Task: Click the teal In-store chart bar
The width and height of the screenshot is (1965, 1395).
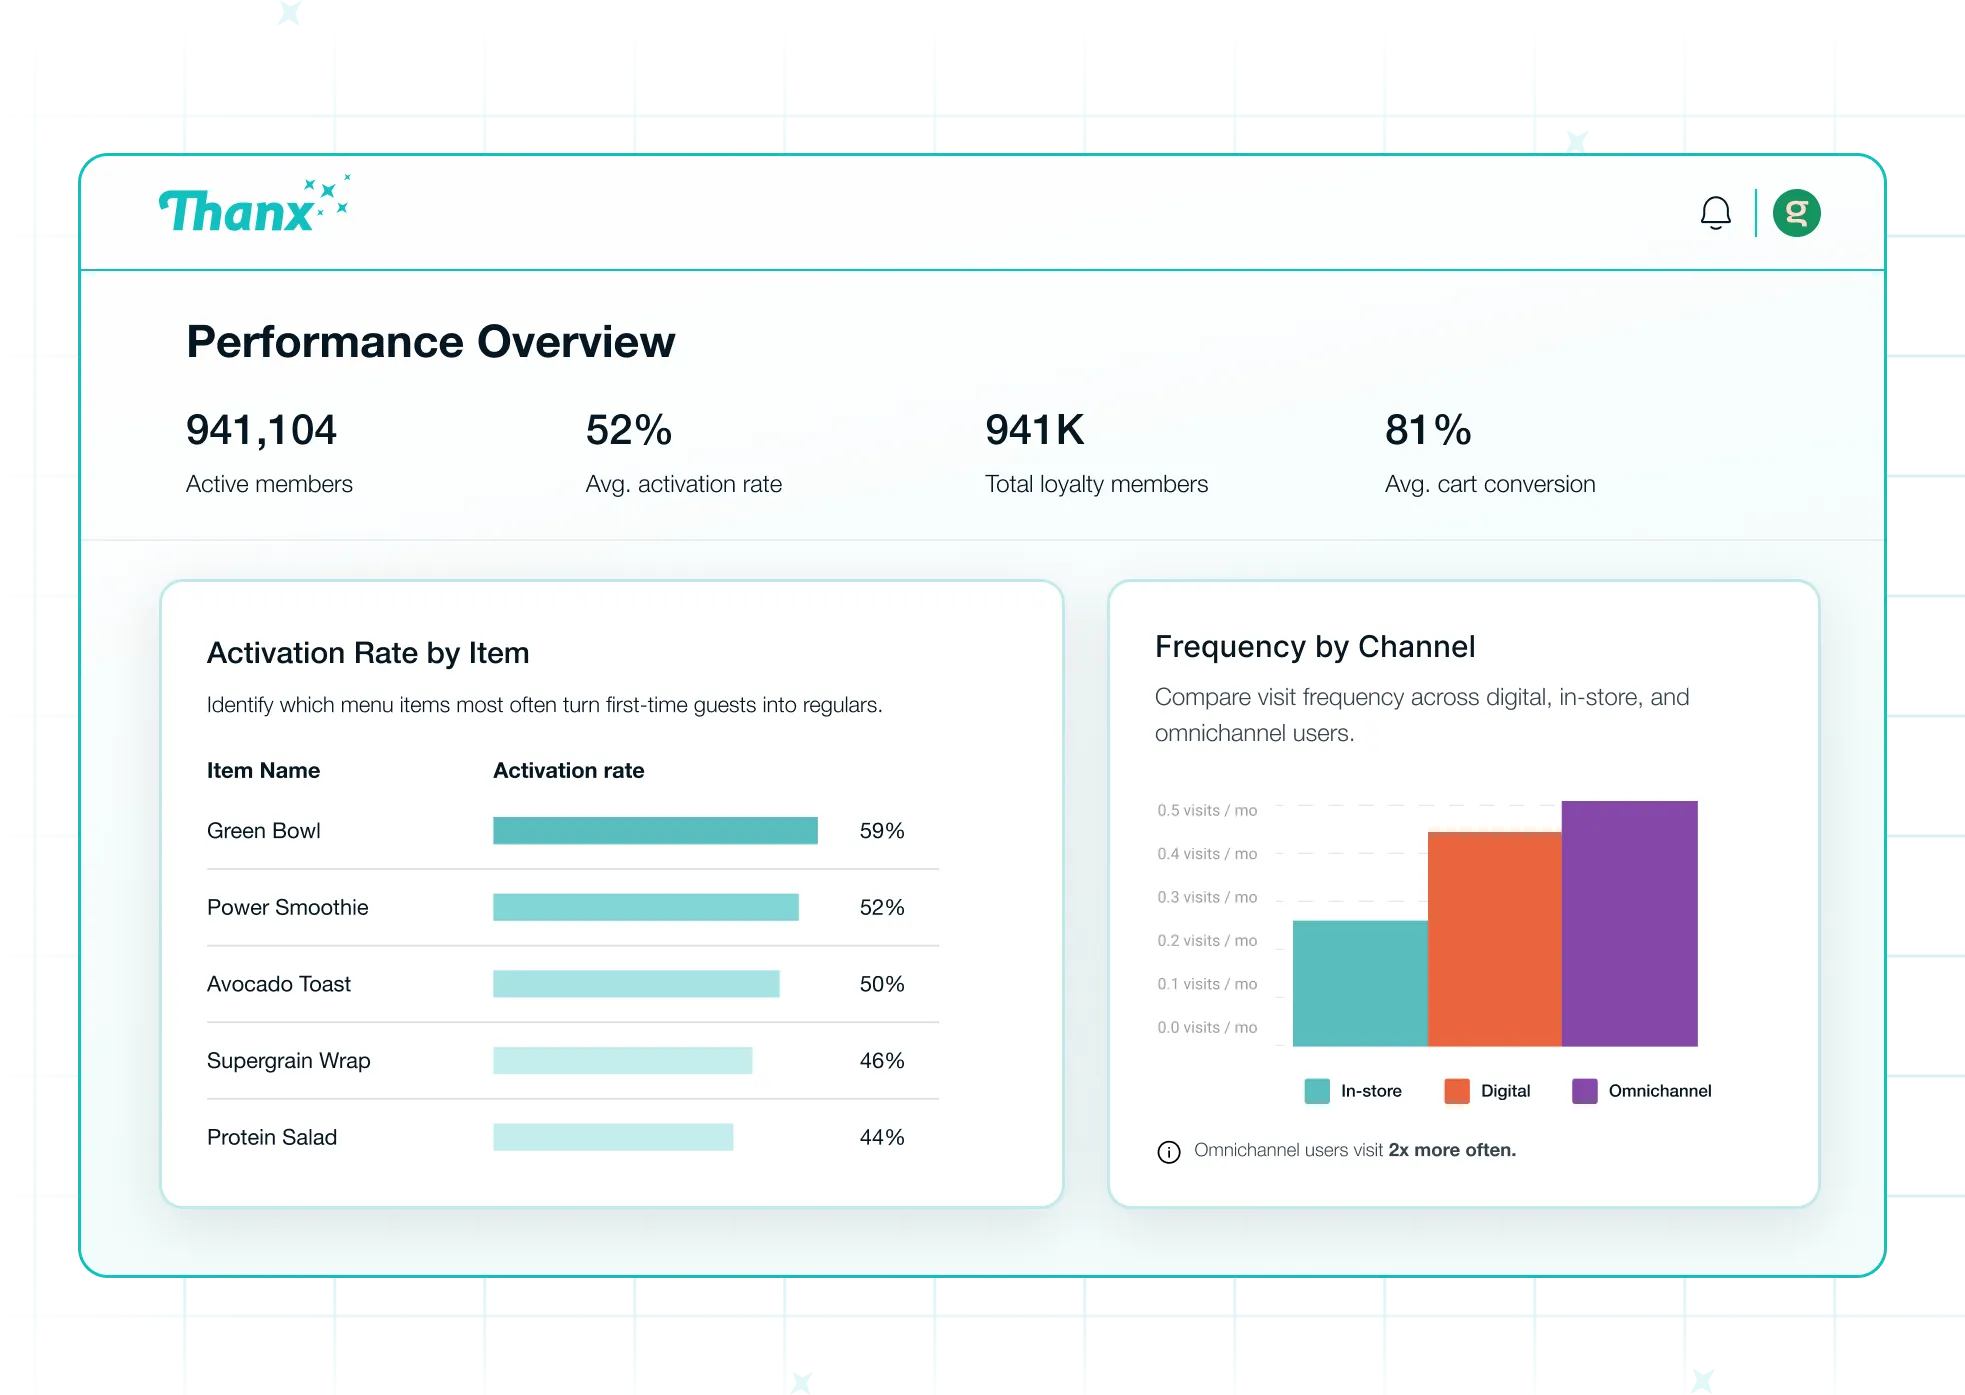Action: coord(1359,983)
